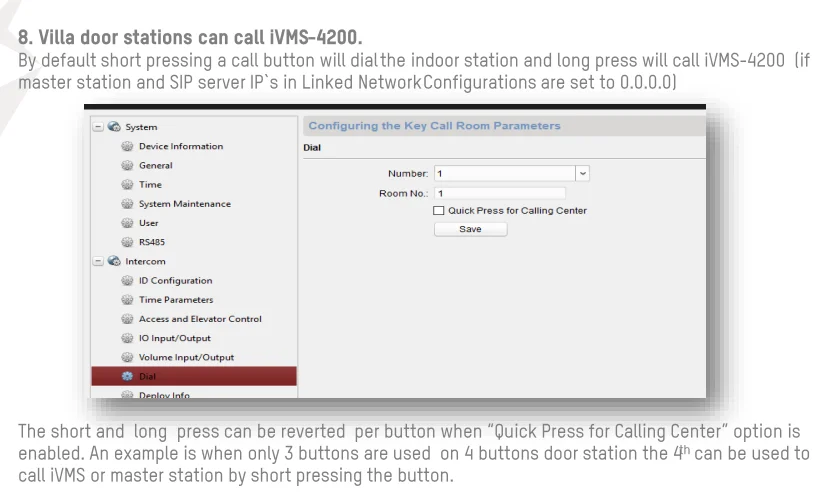Image resolution: width=835 pixels, height=500 pixels.
Task: Select User settings item
Action: pyautogui.click(x=149, y=223)
